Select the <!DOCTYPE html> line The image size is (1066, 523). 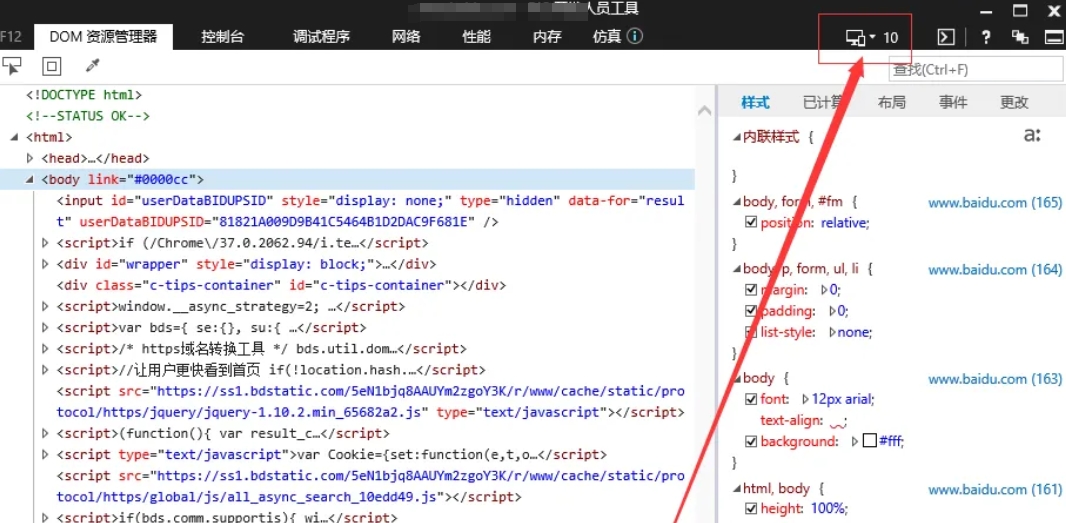tap(84, 95)
